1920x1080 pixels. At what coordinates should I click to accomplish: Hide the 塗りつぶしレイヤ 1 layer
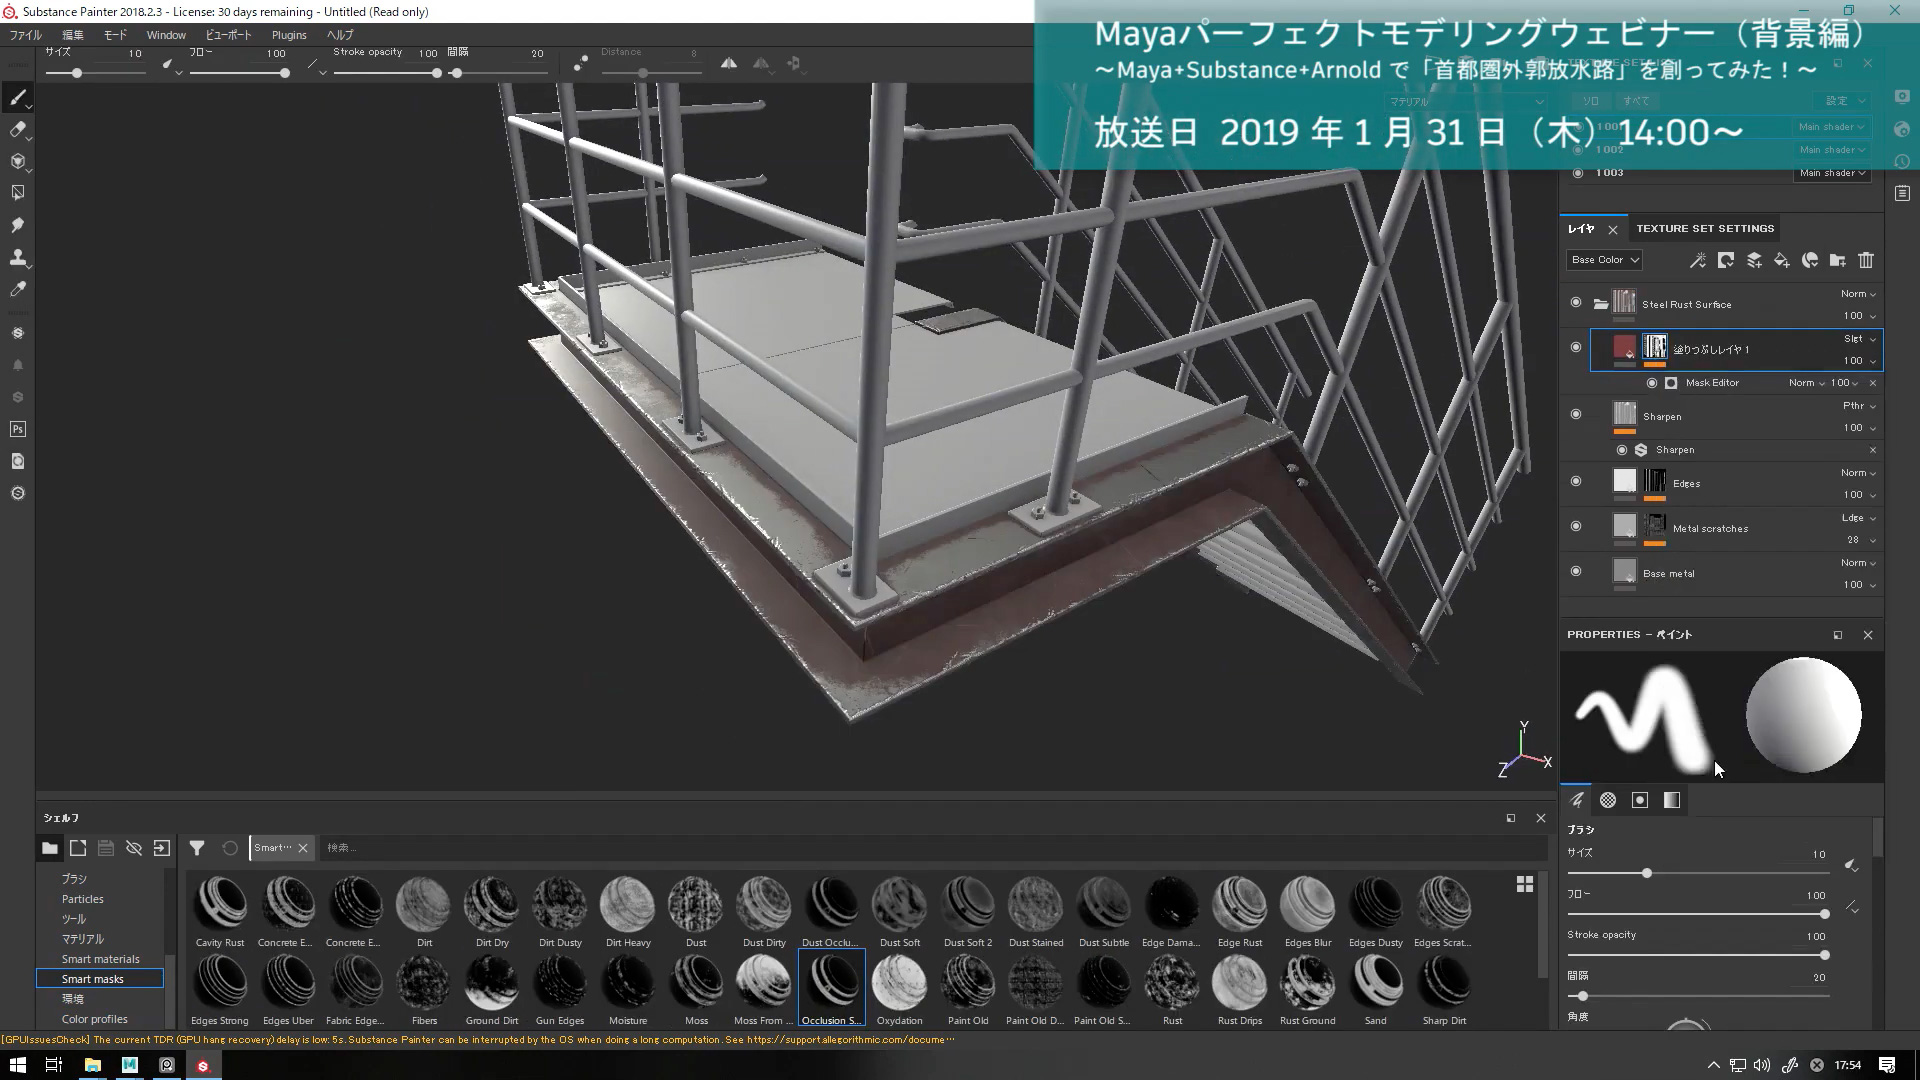(1576, 348)
